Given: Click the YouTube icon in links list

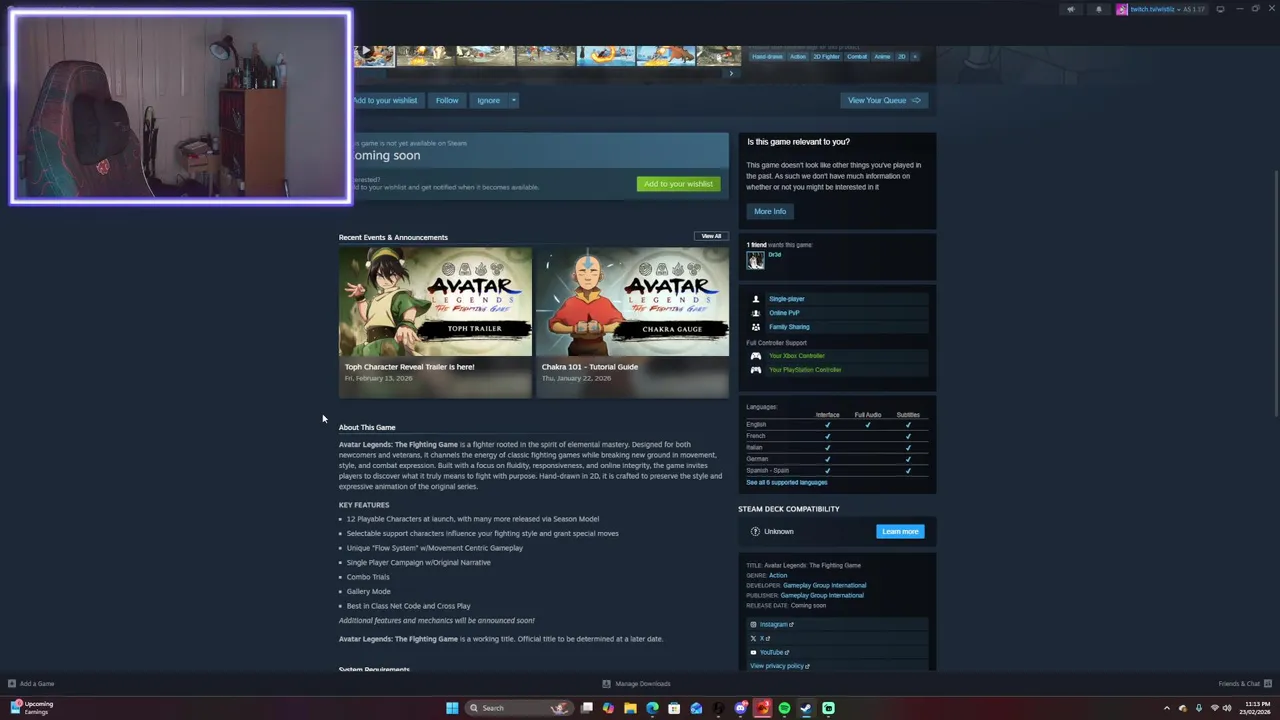Looking at the screenshot, I should pyautogui.click(x=753, y=652).
